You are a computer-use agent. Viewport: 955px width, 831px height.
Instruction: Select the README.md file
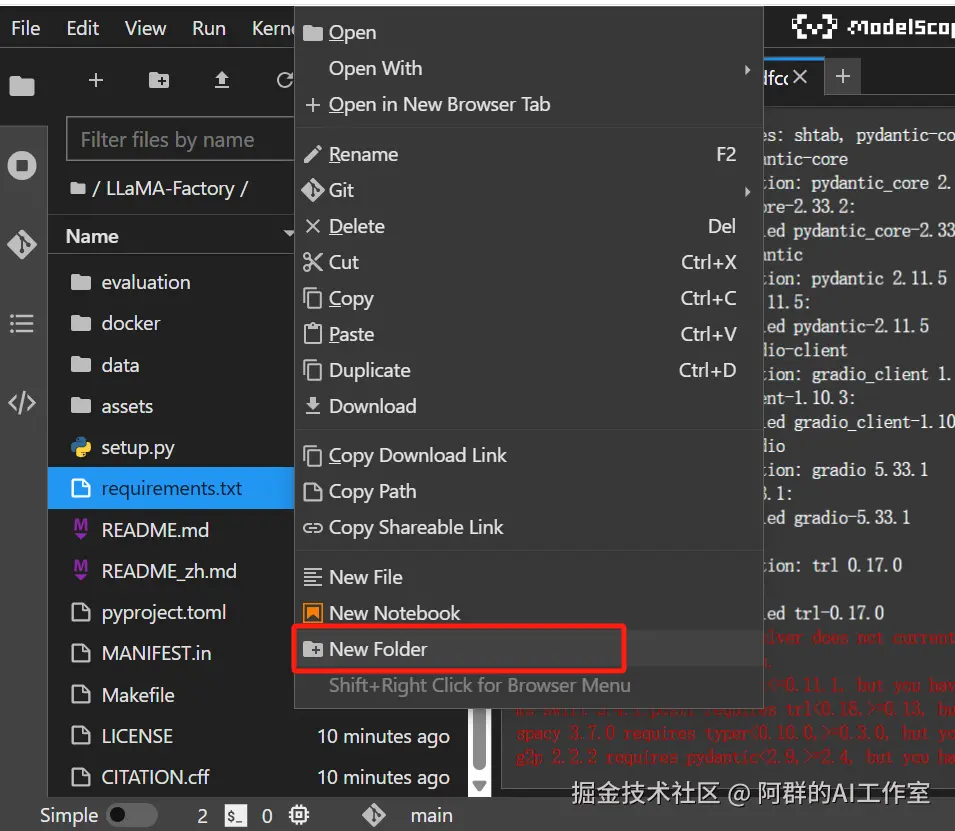click(171, 530)
